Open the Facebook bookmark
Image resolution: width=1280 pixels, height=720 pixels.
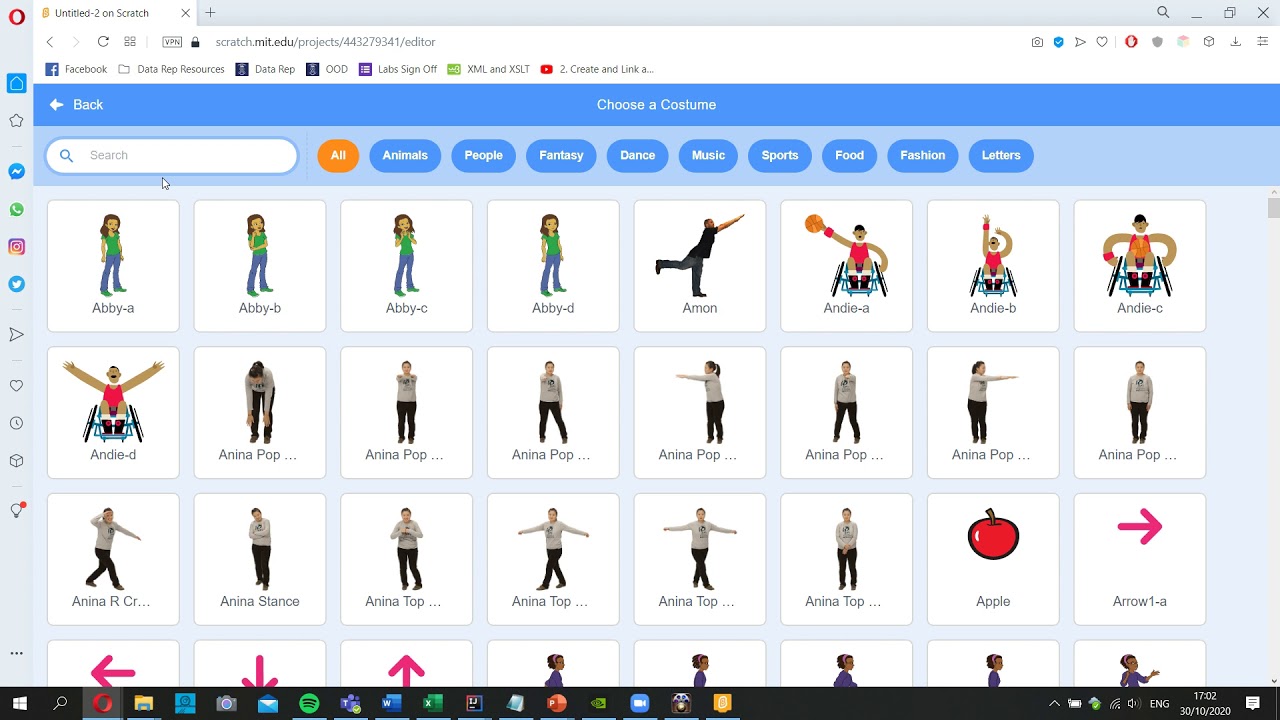[x=76, y=69]
